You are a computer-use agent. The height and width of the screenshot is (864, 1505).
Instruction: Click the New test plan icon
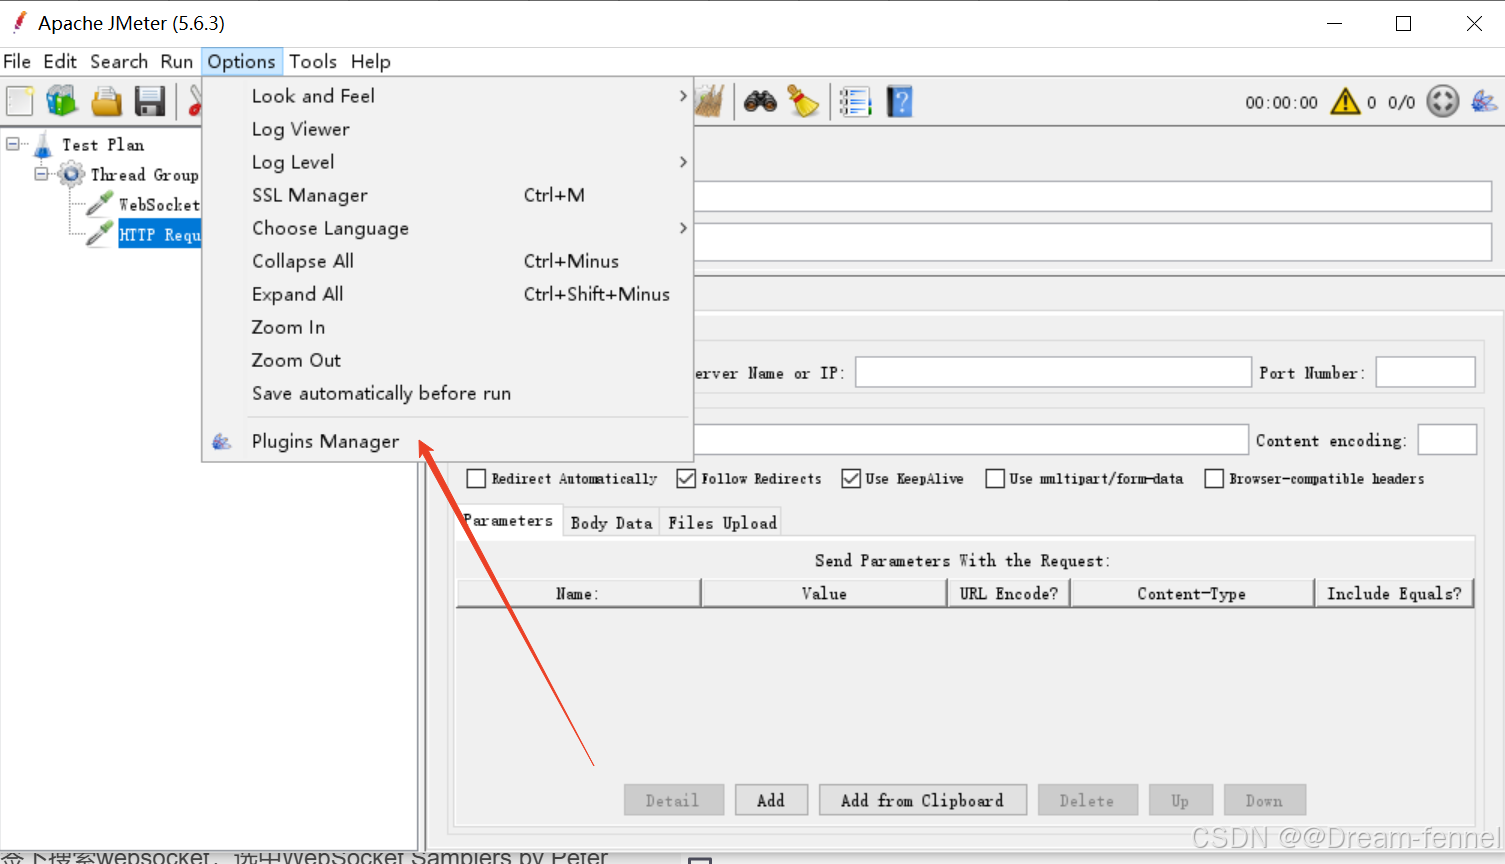click(x=20, y=101)
